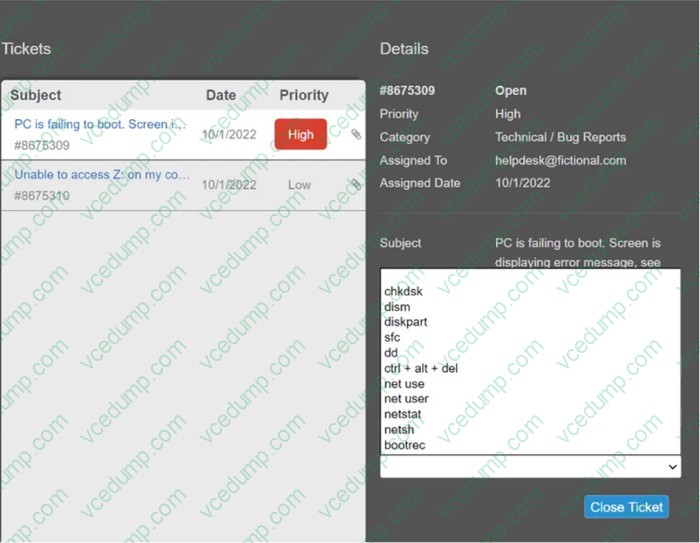The width and height of the screenshot is (700, 543).
Task: Click the attachment paperclip on ticket #8675309
Action: [x=356, y=134]
